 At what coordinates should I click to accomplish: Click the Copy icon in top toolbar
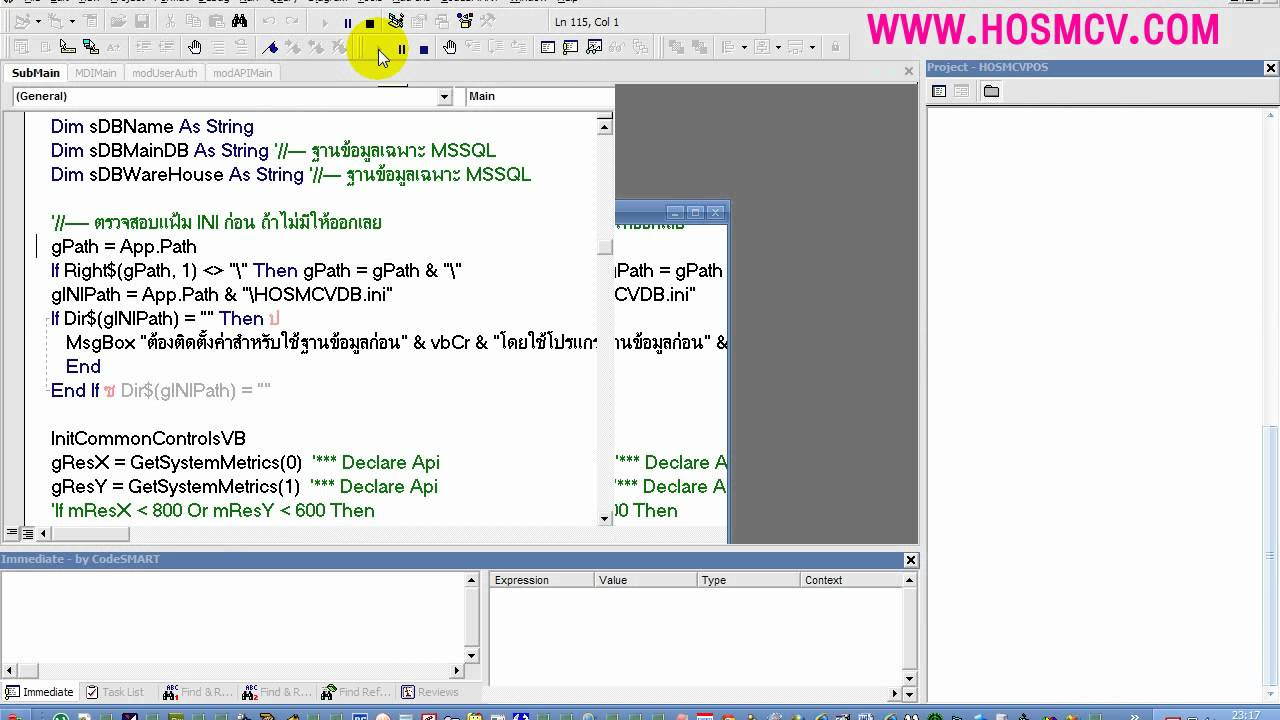[x=193, y=21]
